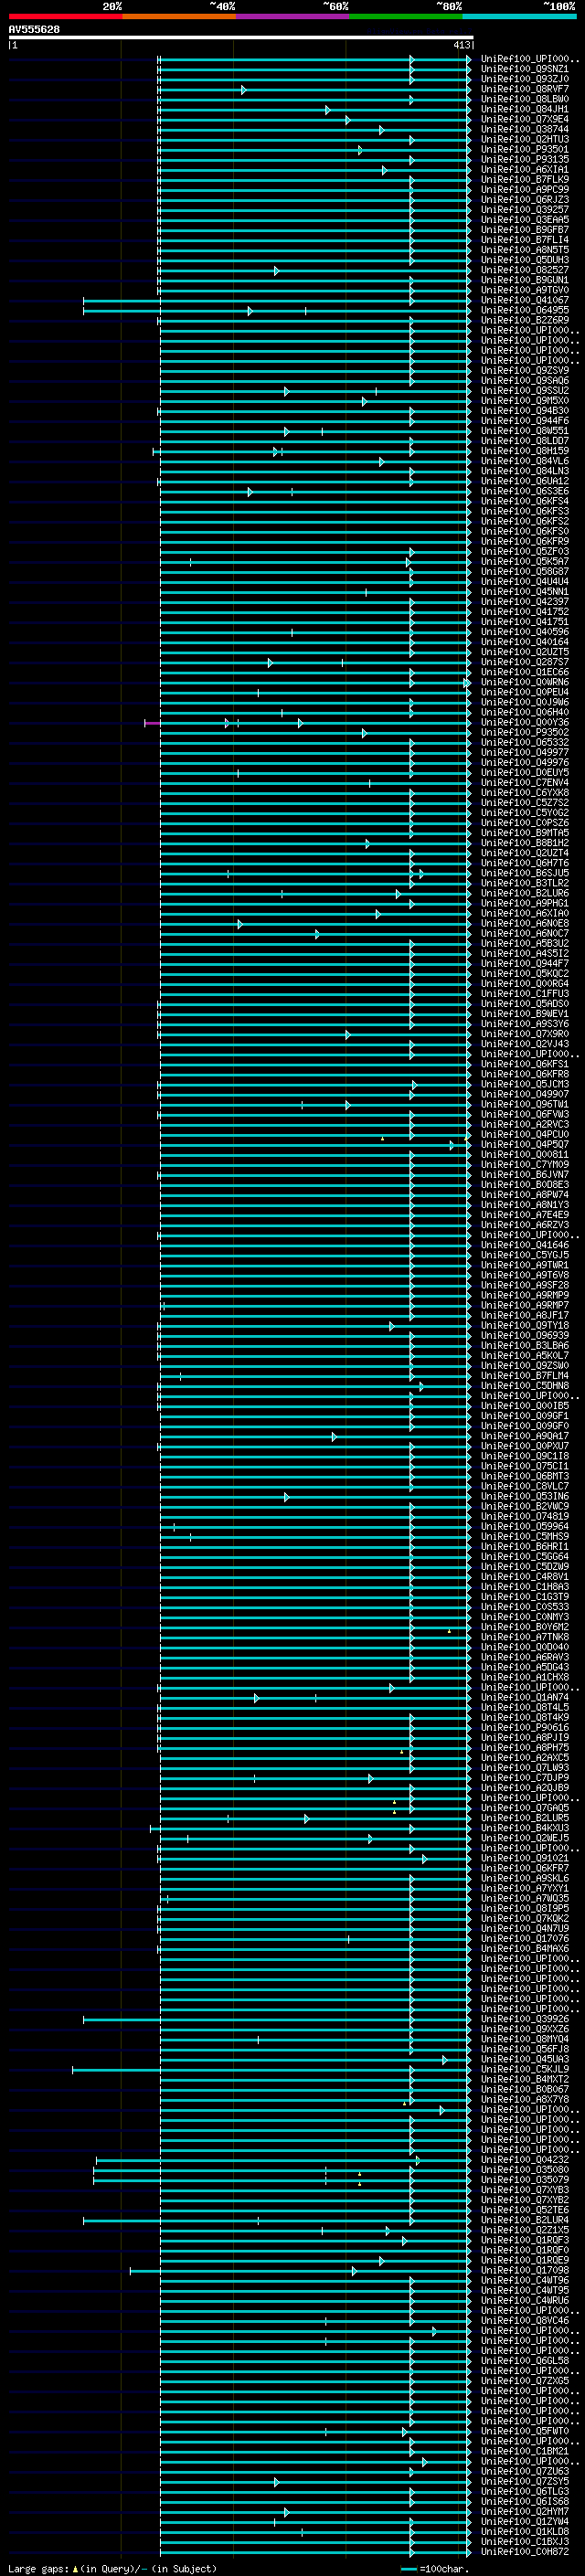
Task: Select the UniRef100_Q2HYM7 label
Action: click(525, 2511)
